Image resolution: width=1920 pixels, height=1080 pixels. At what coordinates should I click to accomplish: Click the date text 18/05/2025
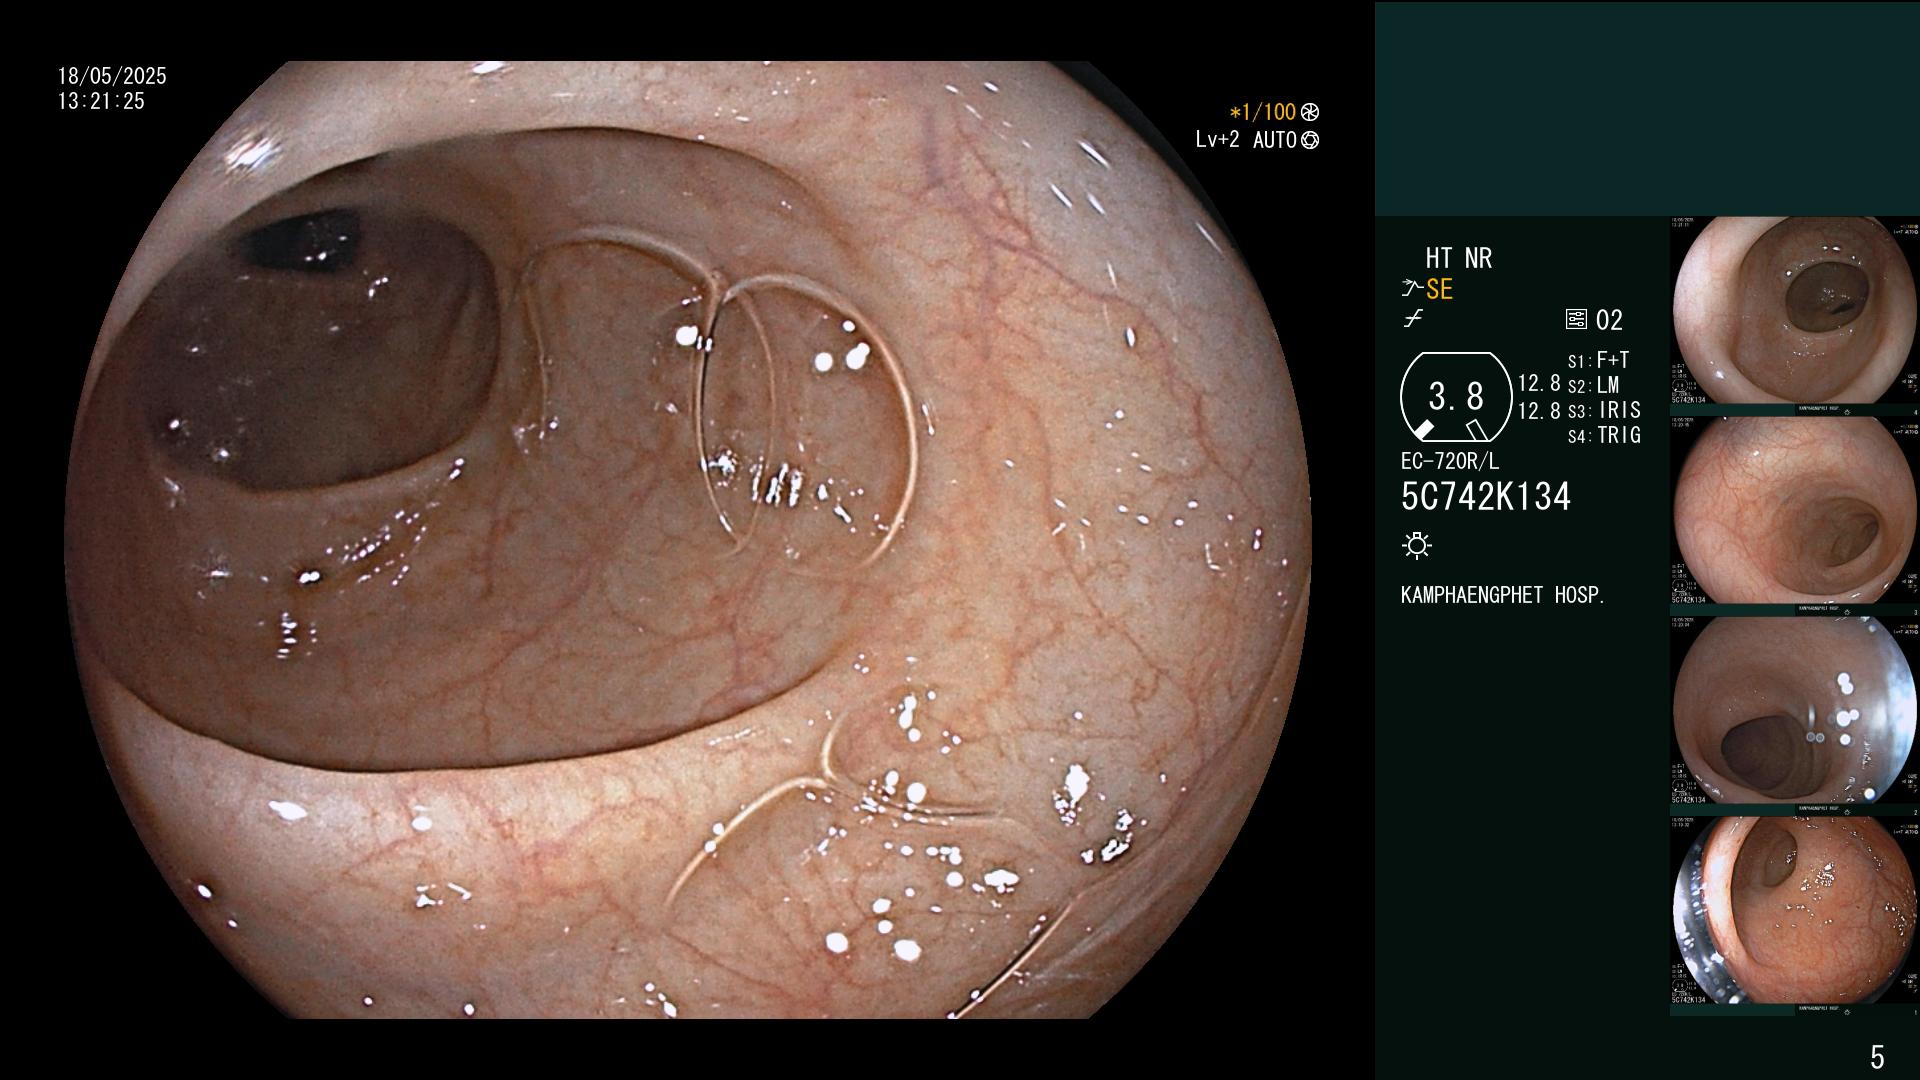tap(112, 76)
